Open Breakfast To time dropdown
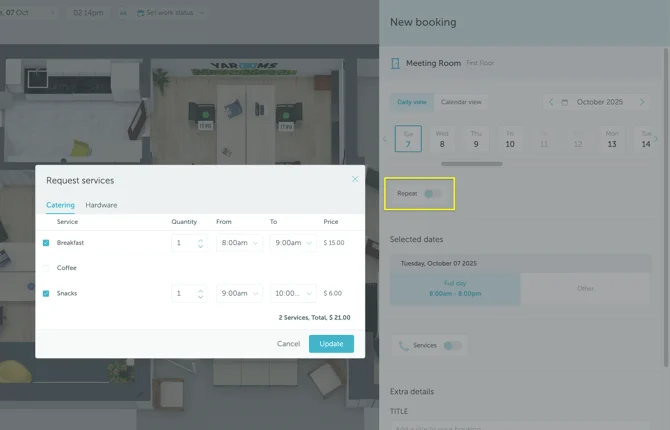 tap(292, 243)
